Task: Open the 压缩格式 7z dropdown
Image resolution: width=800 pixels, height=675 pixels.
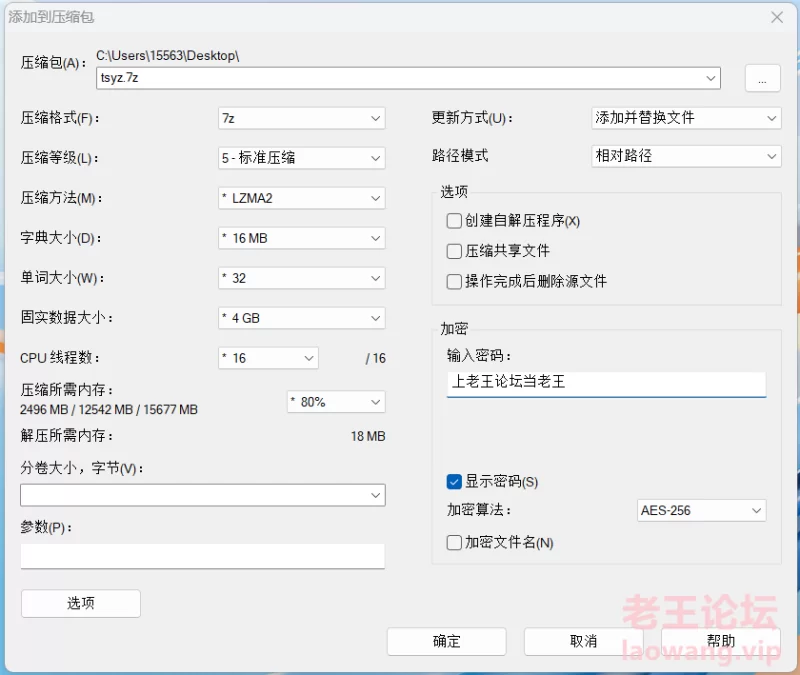Action: [x=302, y=118]
